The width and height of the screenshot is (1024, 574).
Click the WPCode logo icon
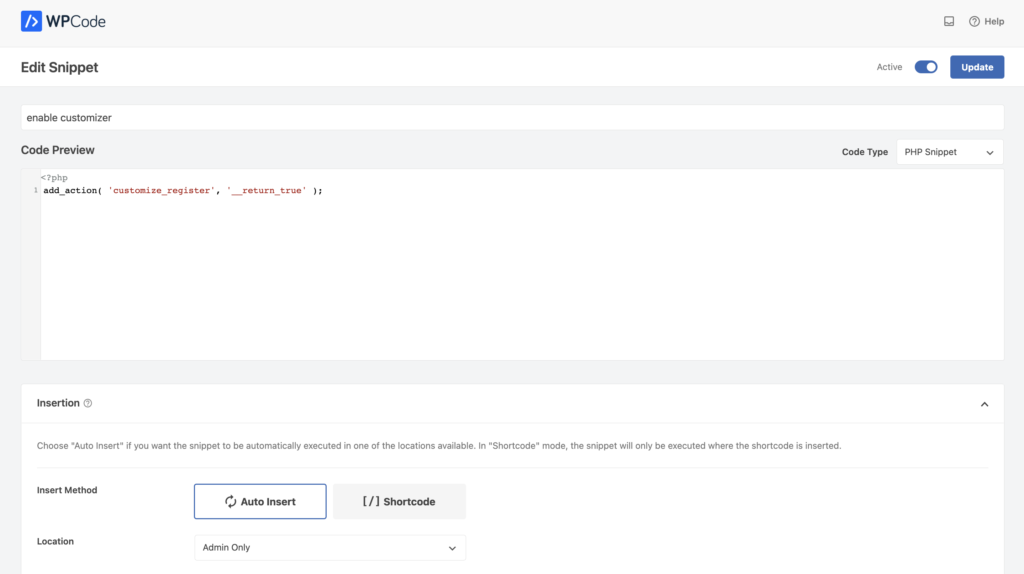tap(31, 21)
